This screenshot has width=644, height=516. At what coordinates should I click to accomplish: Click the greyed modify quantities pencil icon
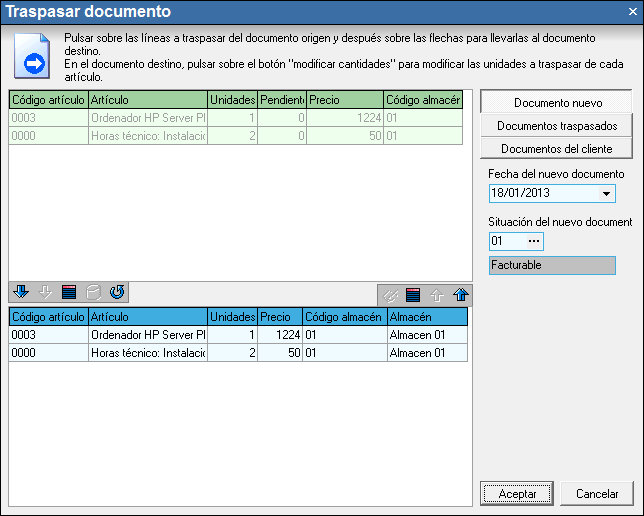[390, 295]
